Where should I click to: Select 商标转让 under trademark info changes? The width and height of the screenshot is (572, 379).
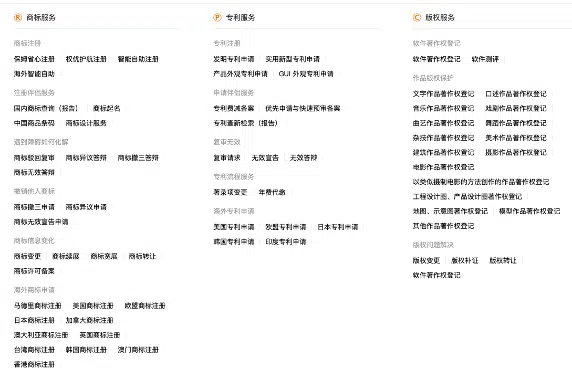click(x=142, y=256)
